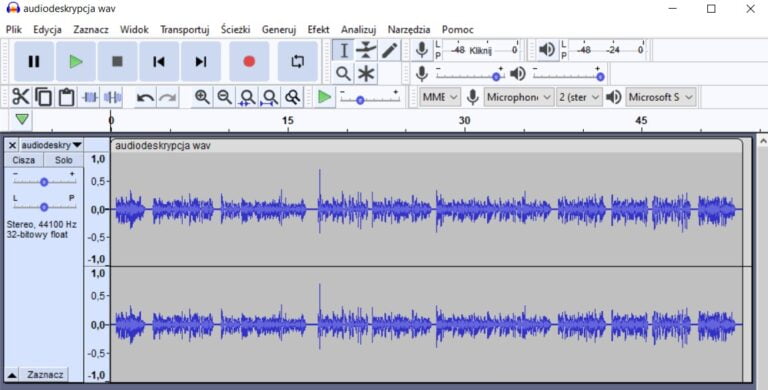Screen dimensions: 768x390
Task: Enable Solo on the track
Action: [64, 160]
